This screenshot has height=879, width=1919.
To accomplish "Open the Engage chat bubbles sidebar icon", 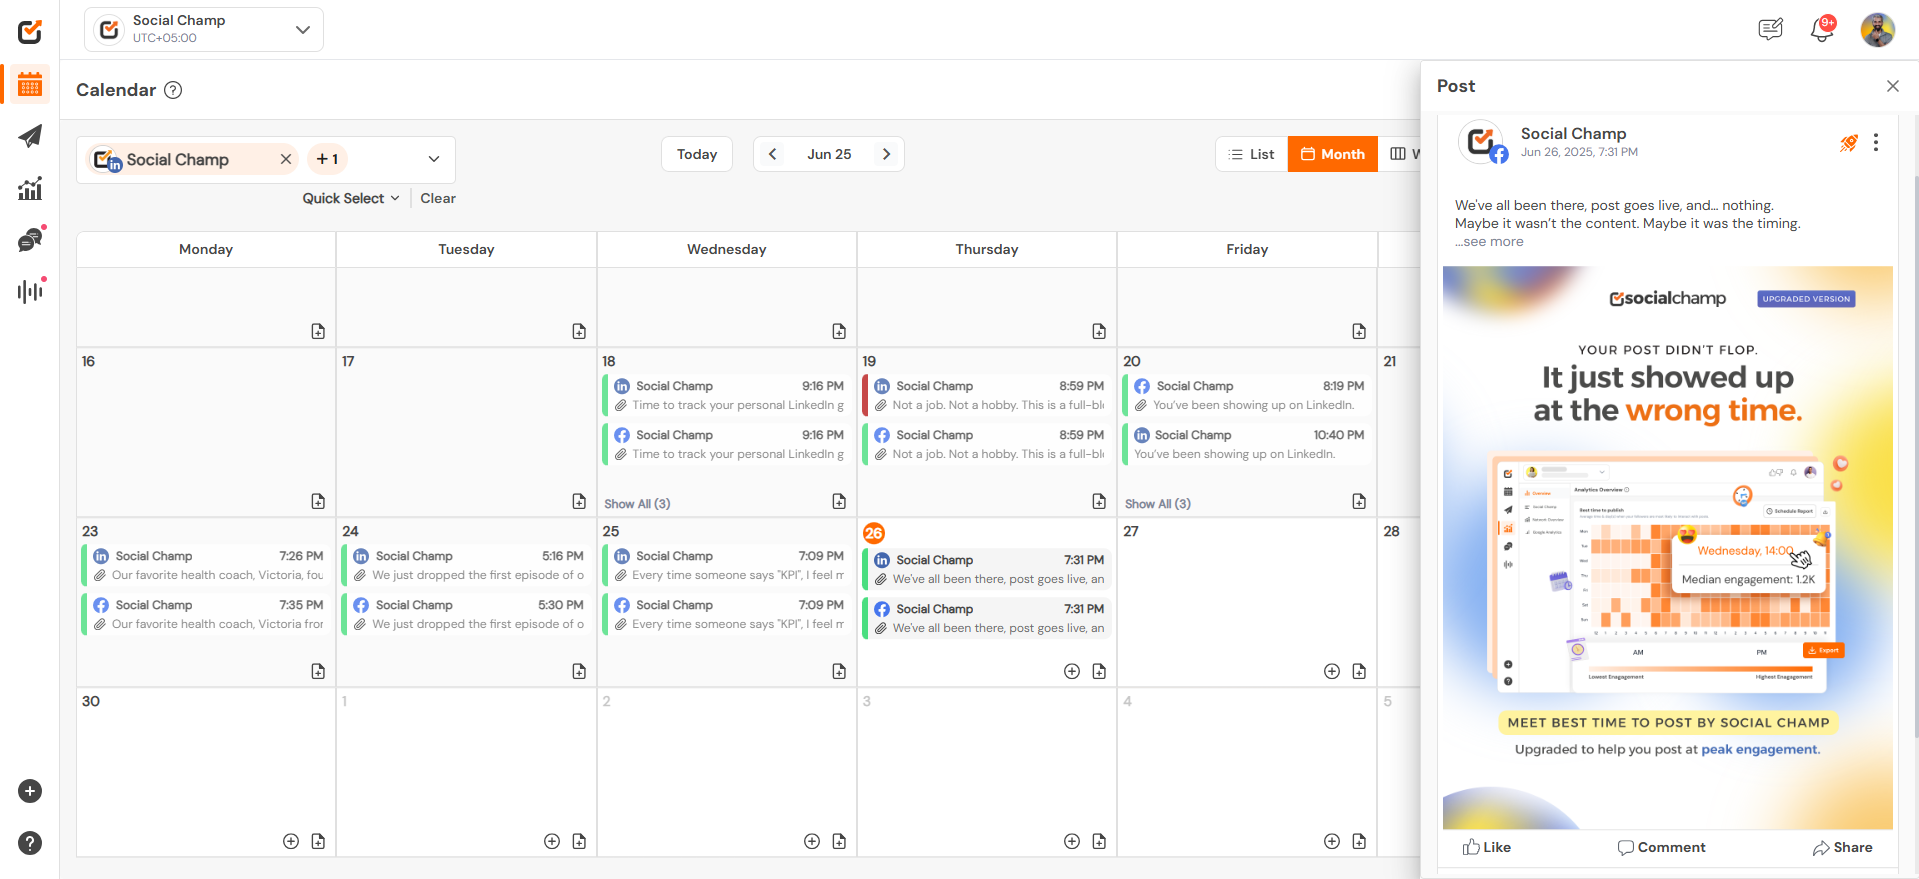I will pos(30,240).
